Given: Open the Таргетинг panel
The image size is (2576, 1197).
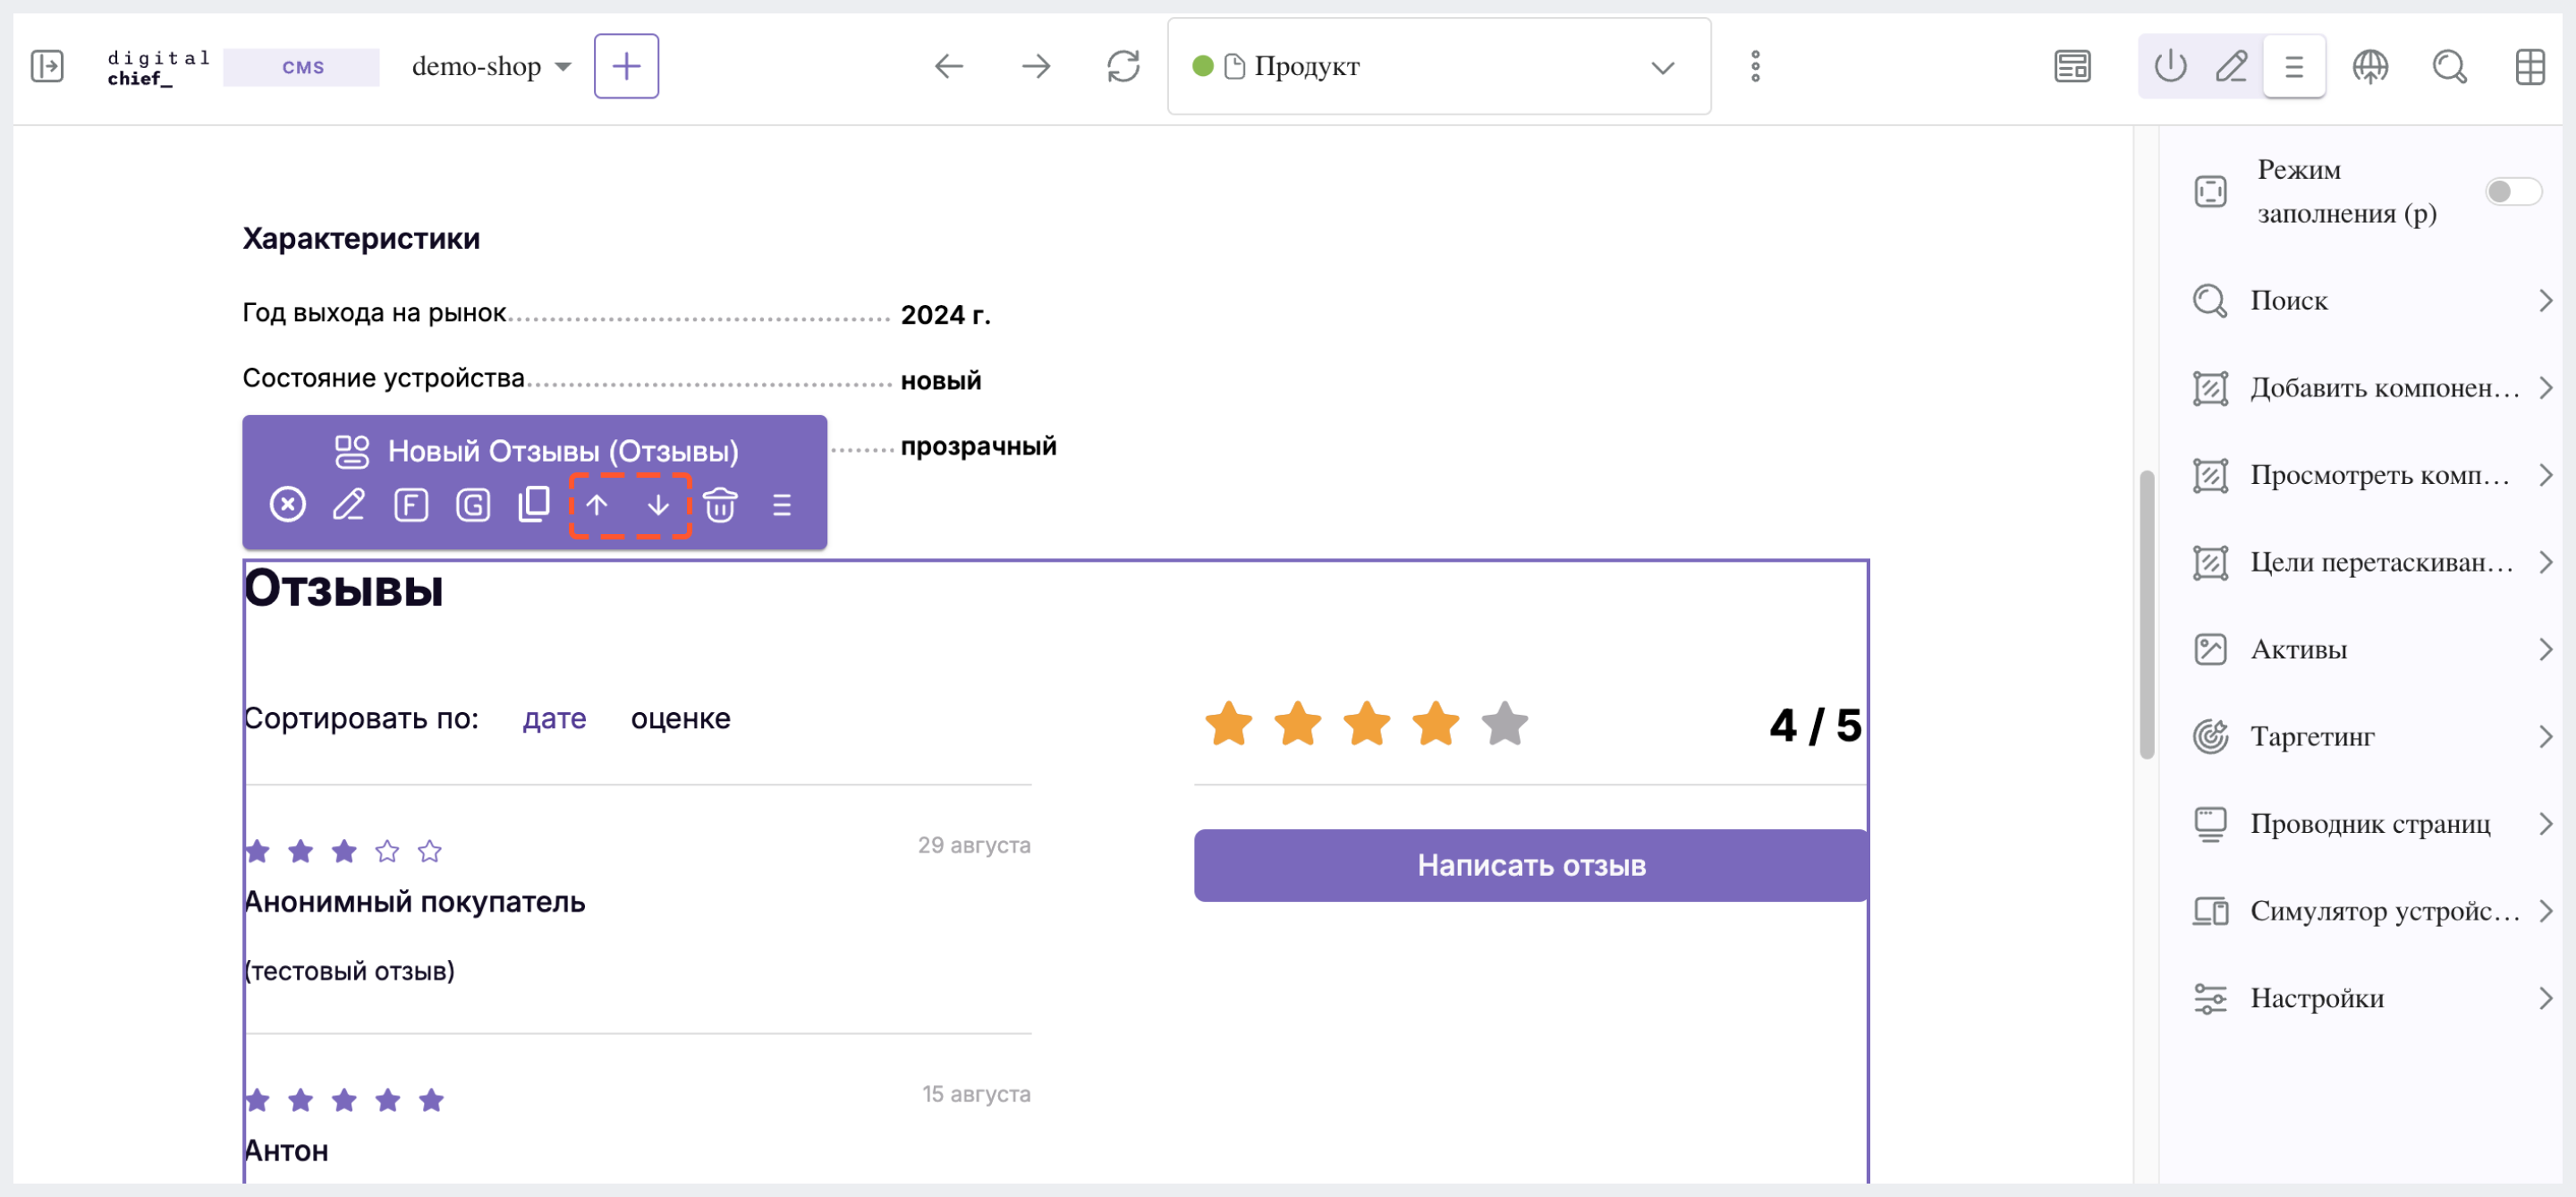Looking at the screenshot, I should pos(2370,737).
